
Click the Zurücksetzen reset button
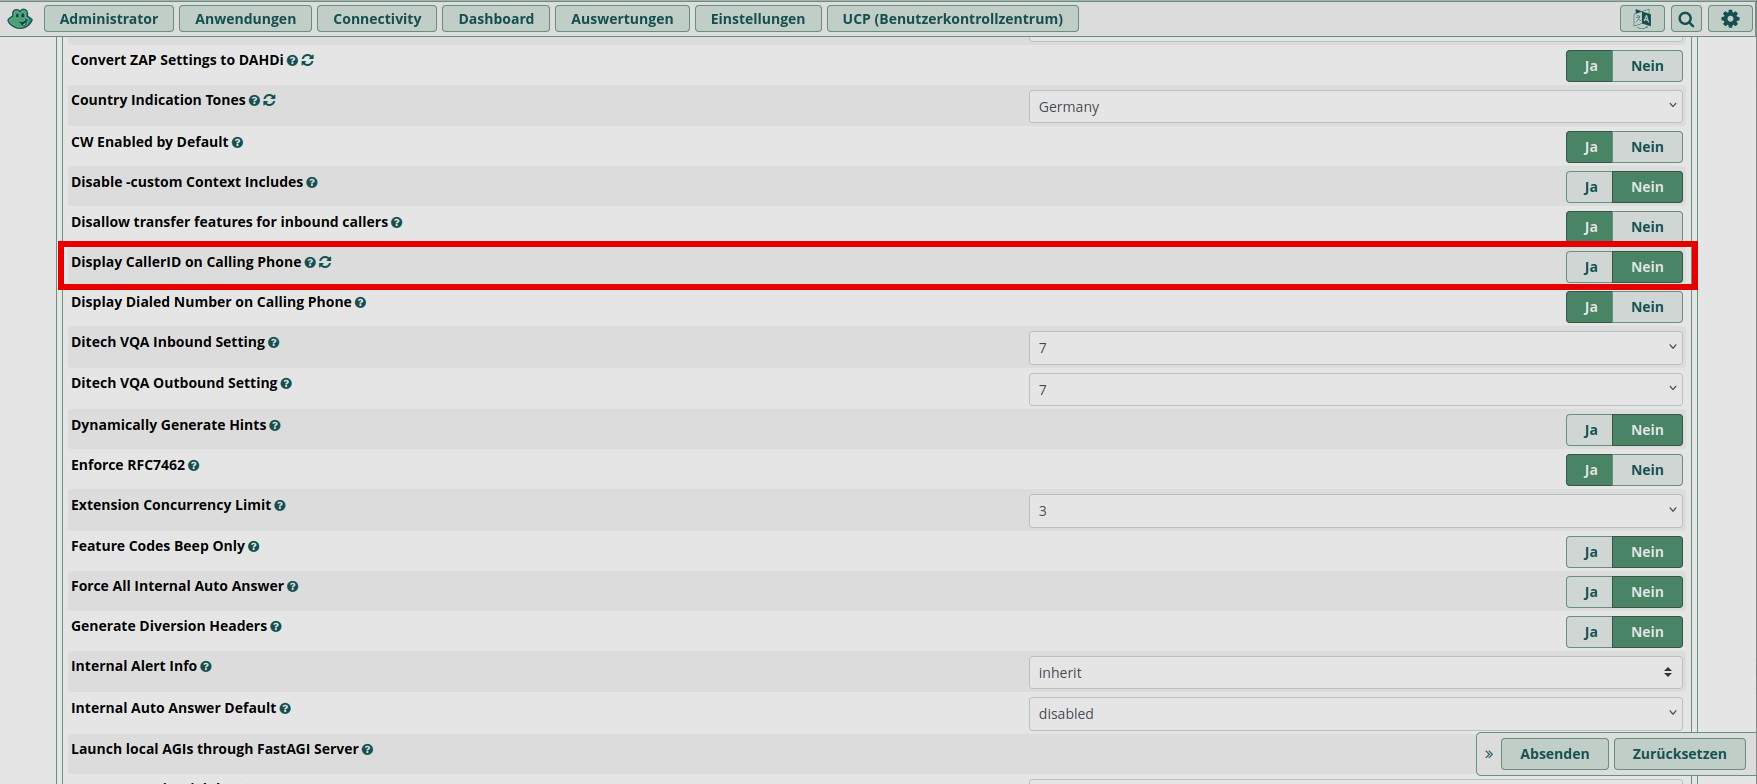(x=1679, y=754)
